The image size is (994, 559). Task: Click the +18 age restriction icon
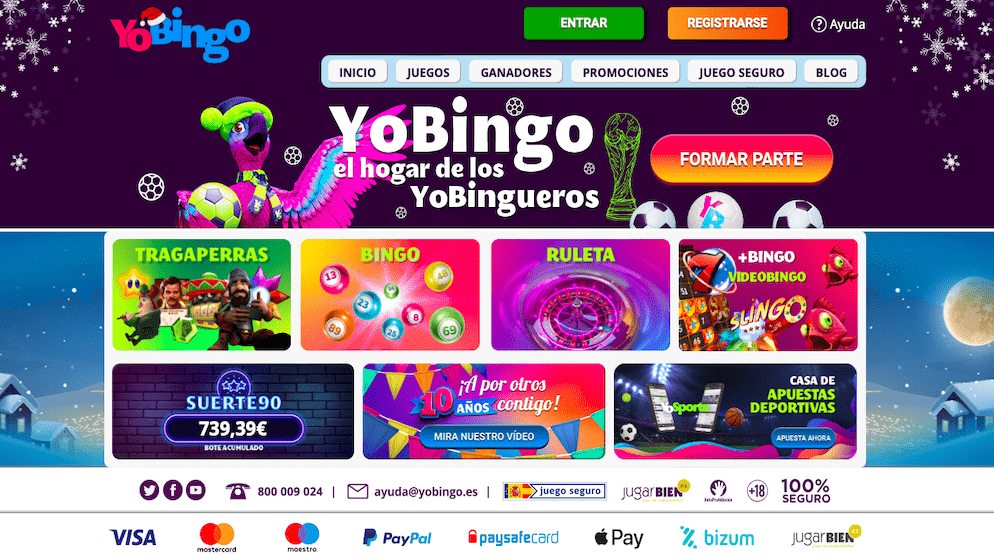757,491
